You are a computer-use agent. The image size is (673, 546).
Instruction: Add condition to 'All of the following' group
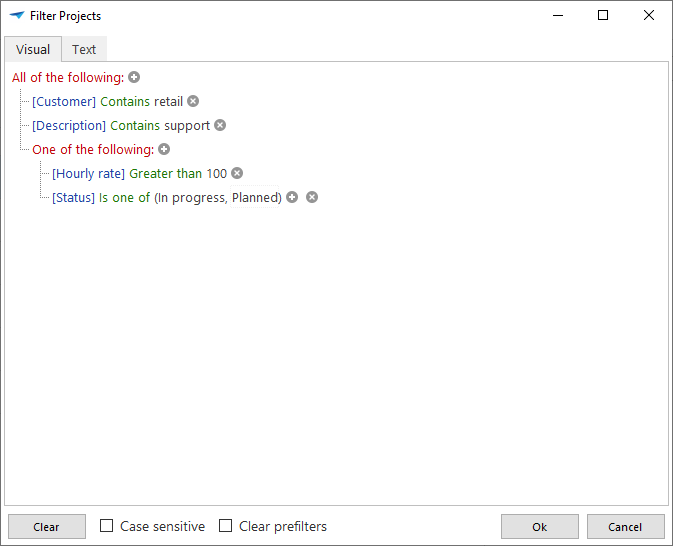[x=134, y=77]
